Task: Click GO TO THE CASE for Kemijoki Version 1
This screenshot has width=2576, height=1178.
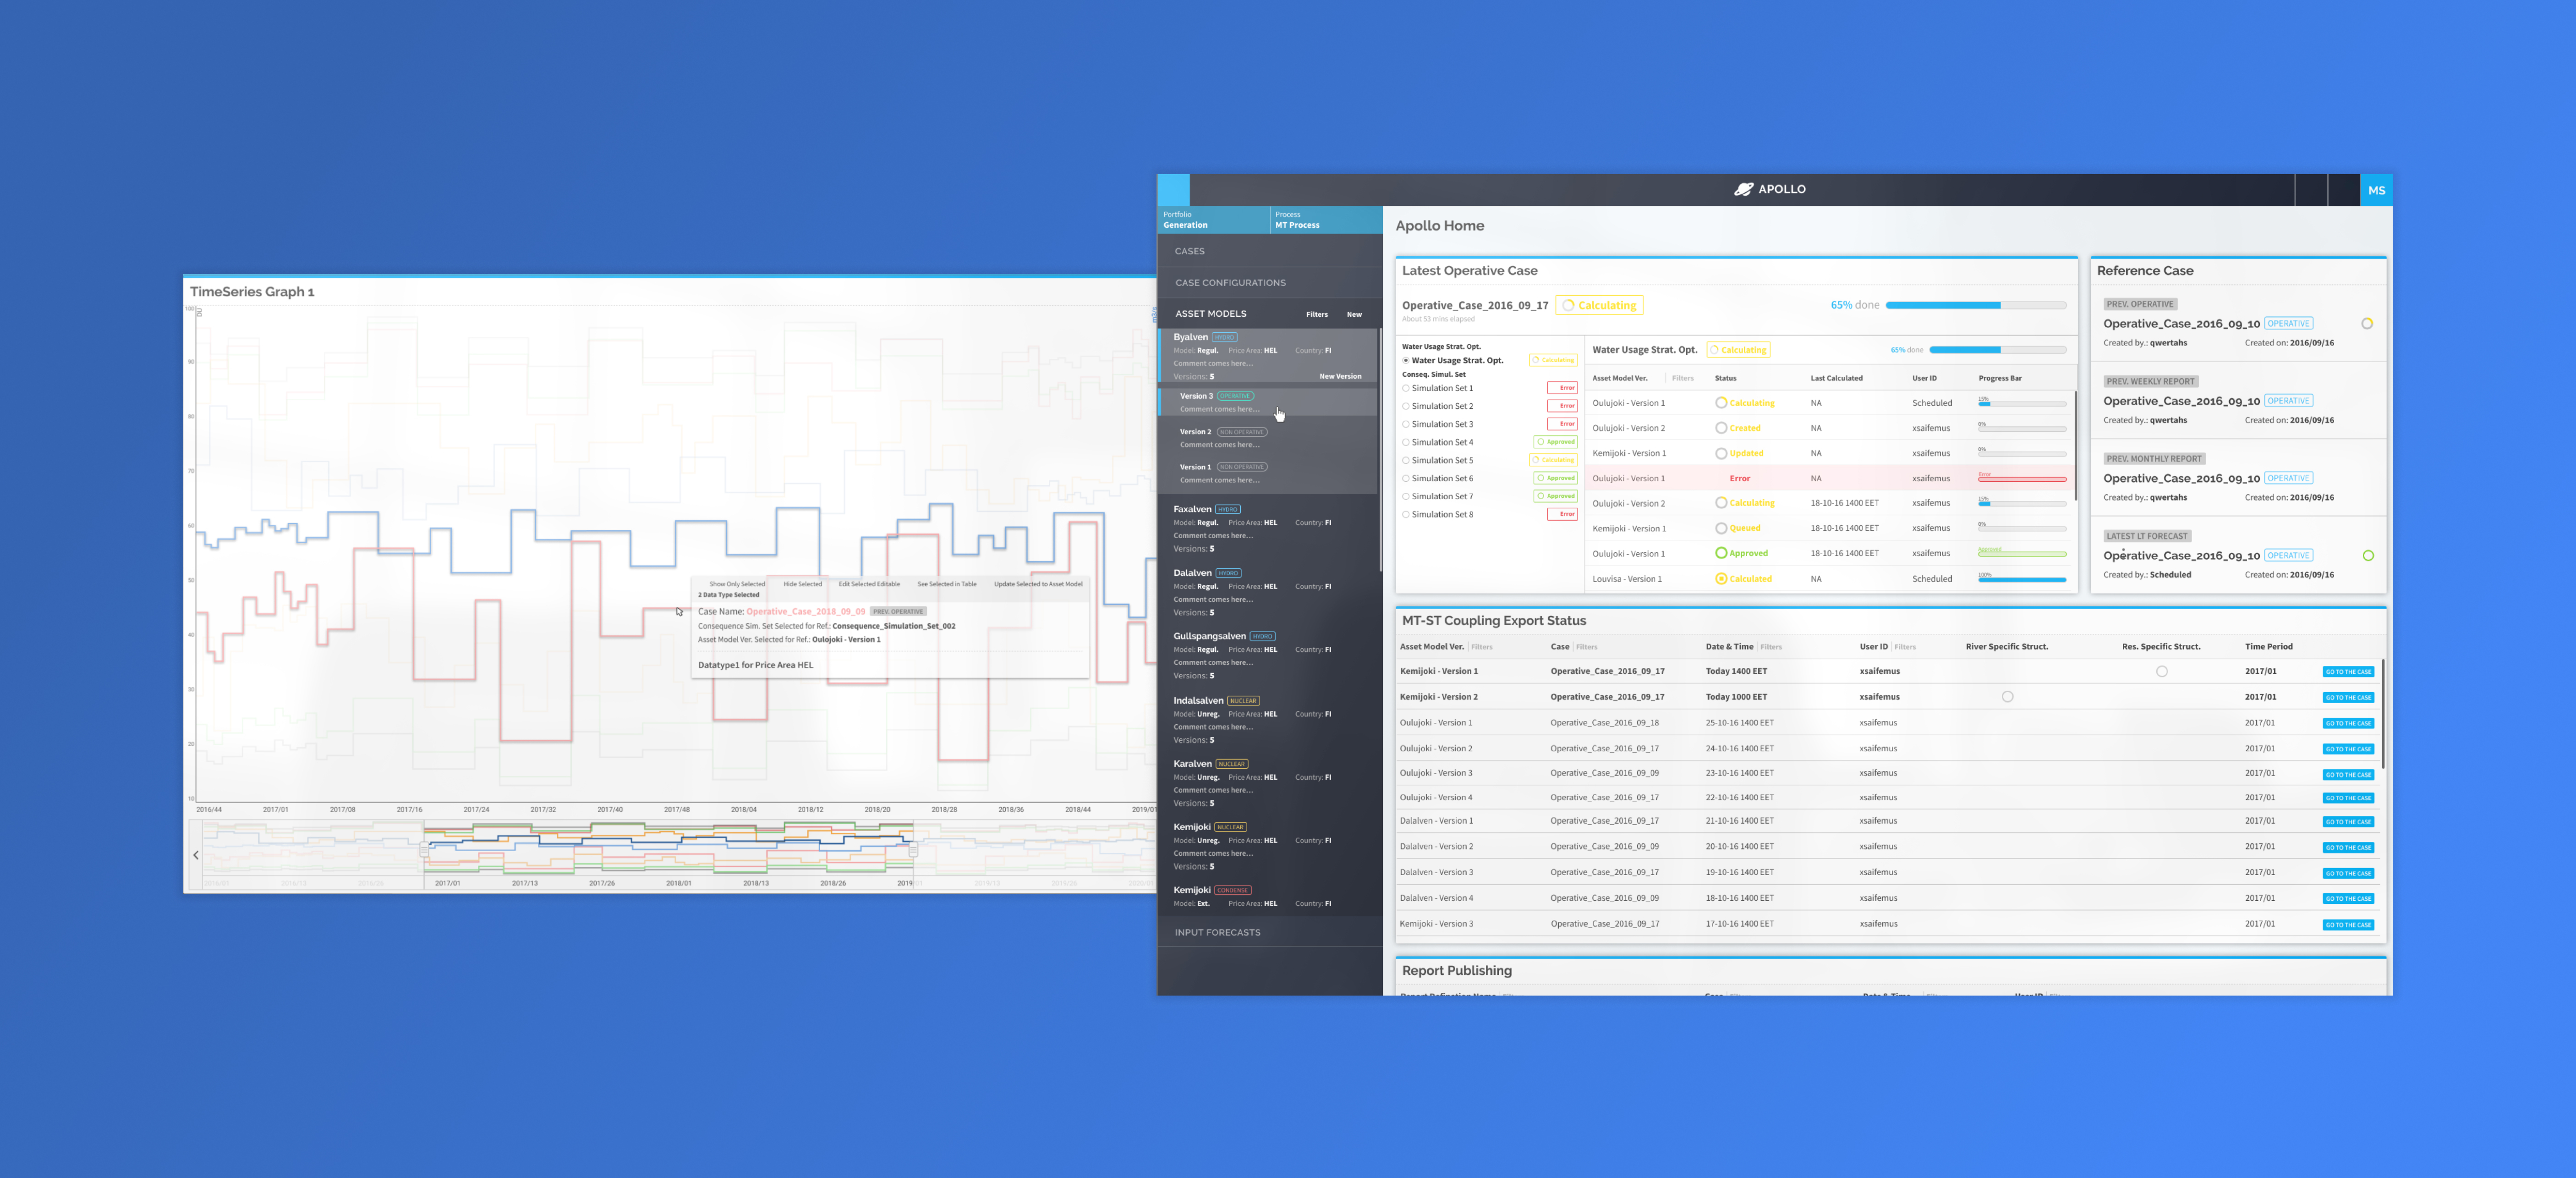Action: (x=2348, y=672)
